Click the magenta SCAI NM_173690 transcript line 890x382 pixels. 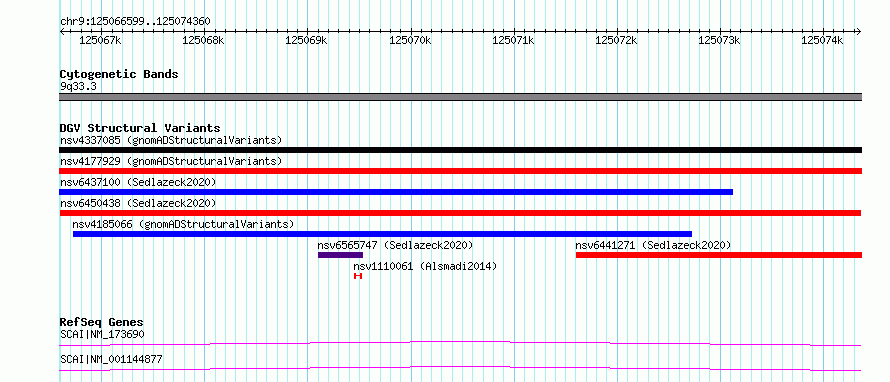click(x=460, y=343)
